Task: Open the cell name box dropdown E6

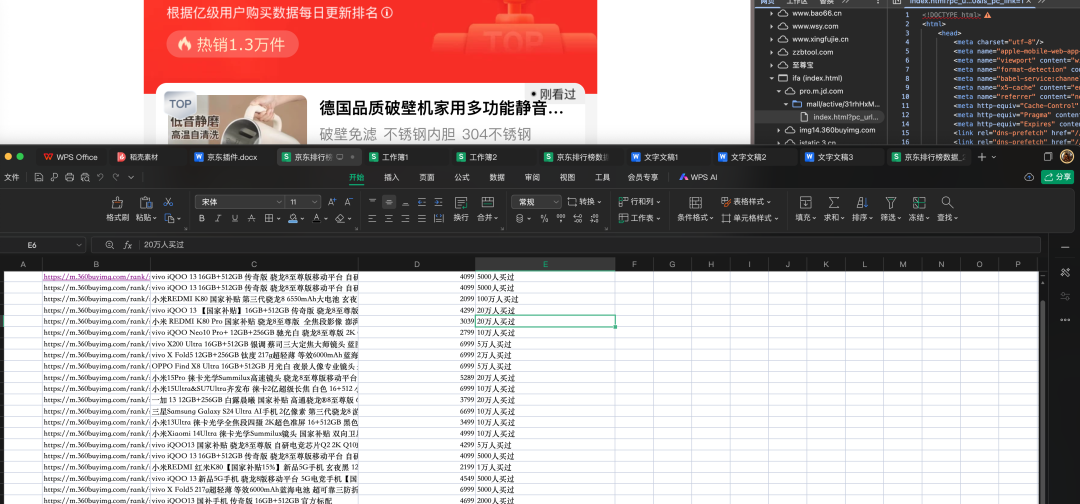Action: pyautogui.click(x=79, y=245)
